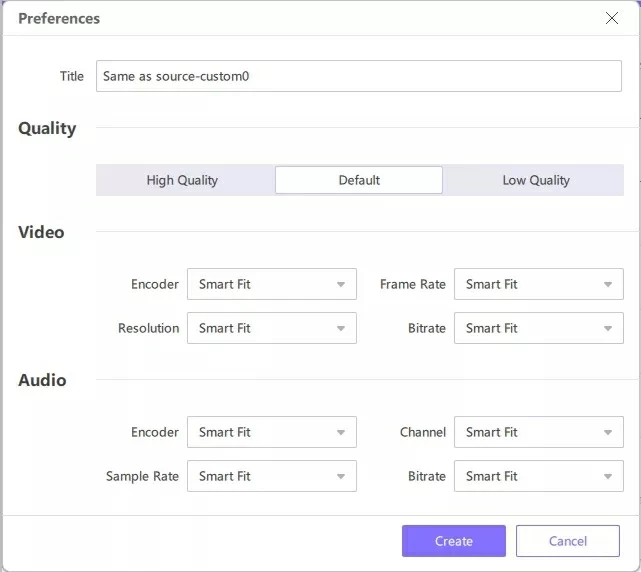Select the Default quality option

coord(359,180)
